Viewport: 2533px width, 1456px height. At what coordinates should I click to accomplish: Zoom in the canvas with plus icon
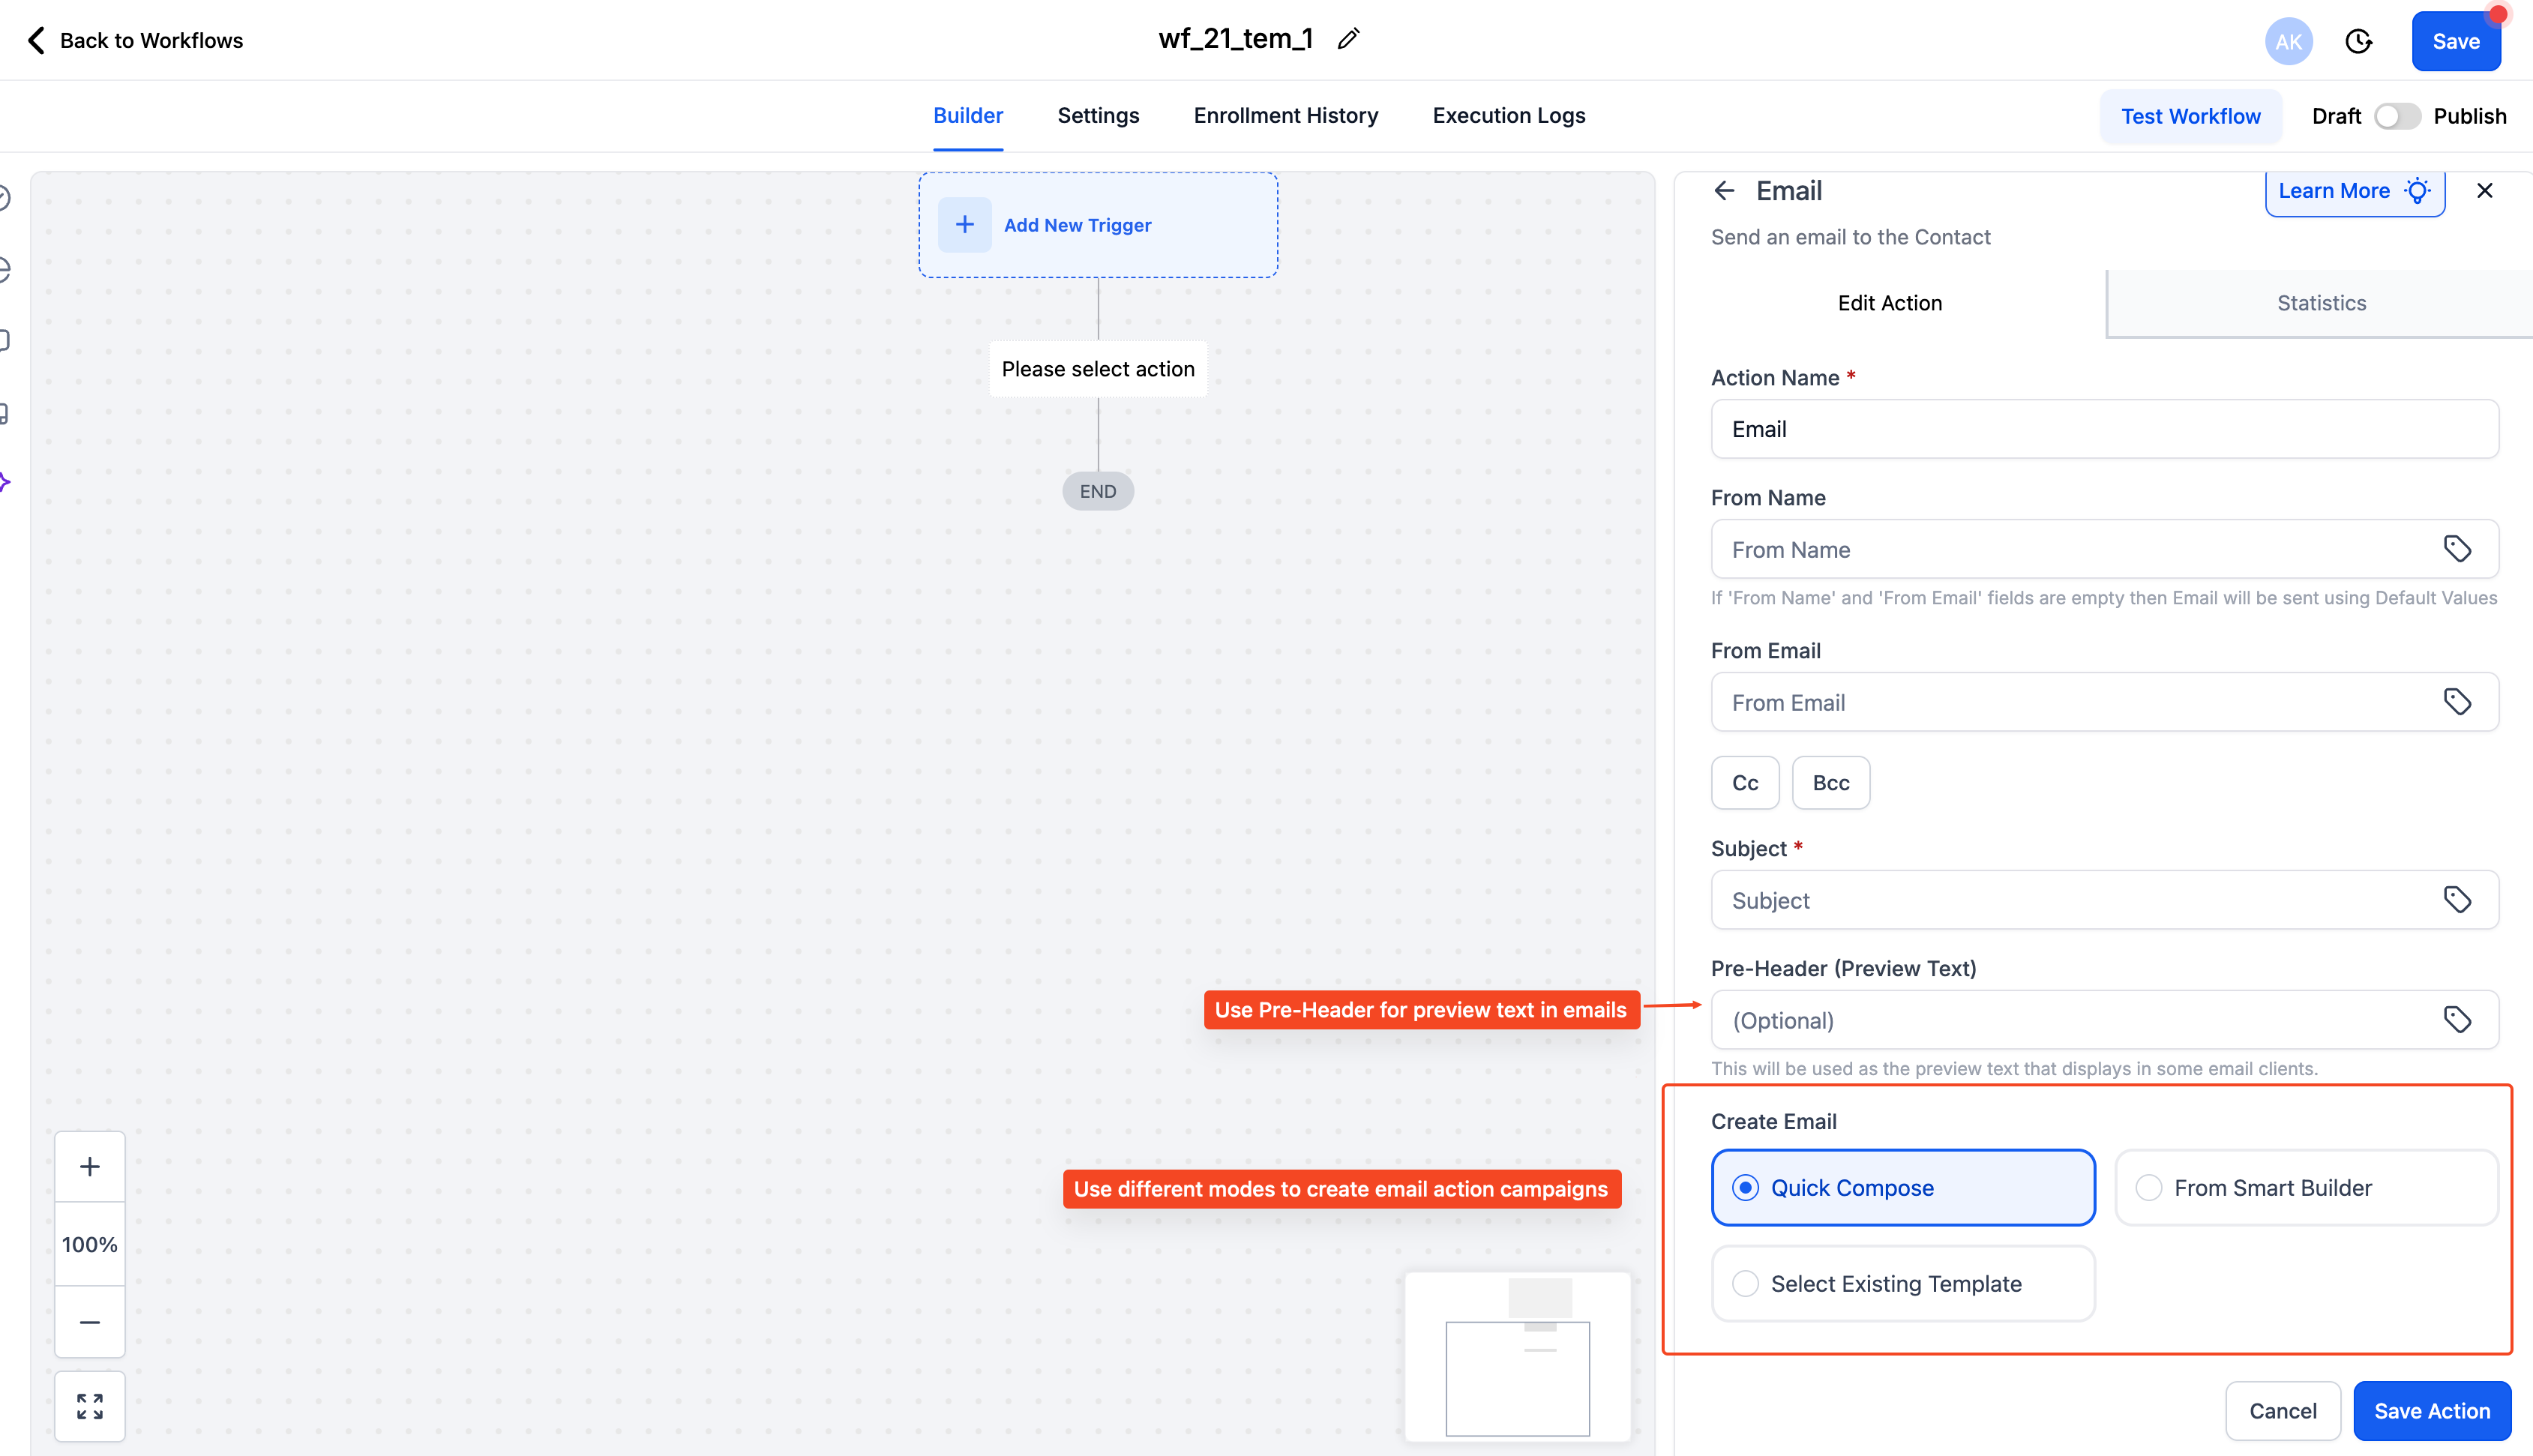point(90,1167)
